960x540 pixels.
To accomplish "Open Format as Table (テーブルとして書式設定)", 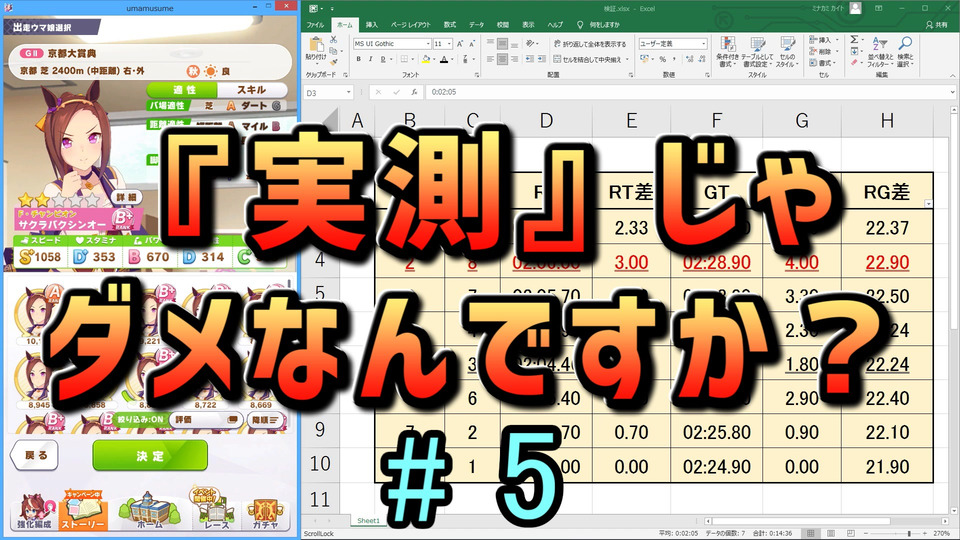I will point(757,51).
